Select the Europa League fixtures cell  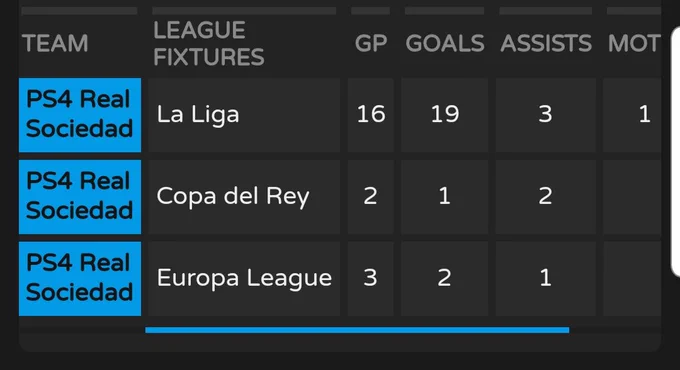pyautogui.click(x=244, y=278)
